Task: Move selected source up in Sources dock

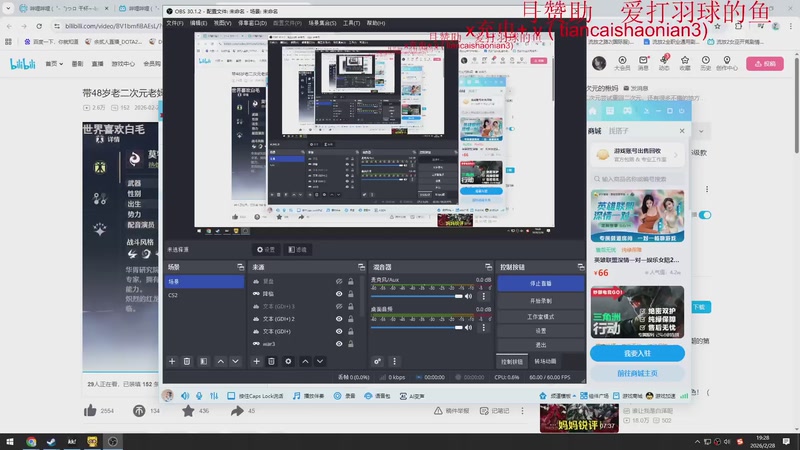Action: pos(305,361)
